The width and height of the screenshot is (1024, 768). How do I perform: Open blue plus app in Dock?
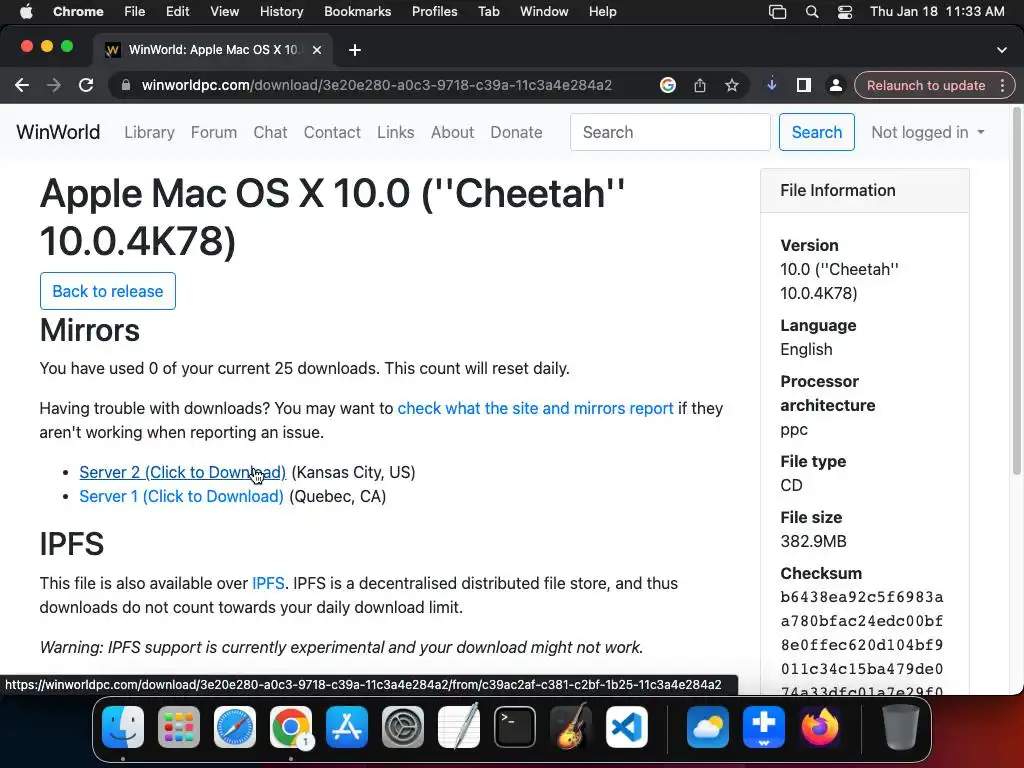[763, 727]
